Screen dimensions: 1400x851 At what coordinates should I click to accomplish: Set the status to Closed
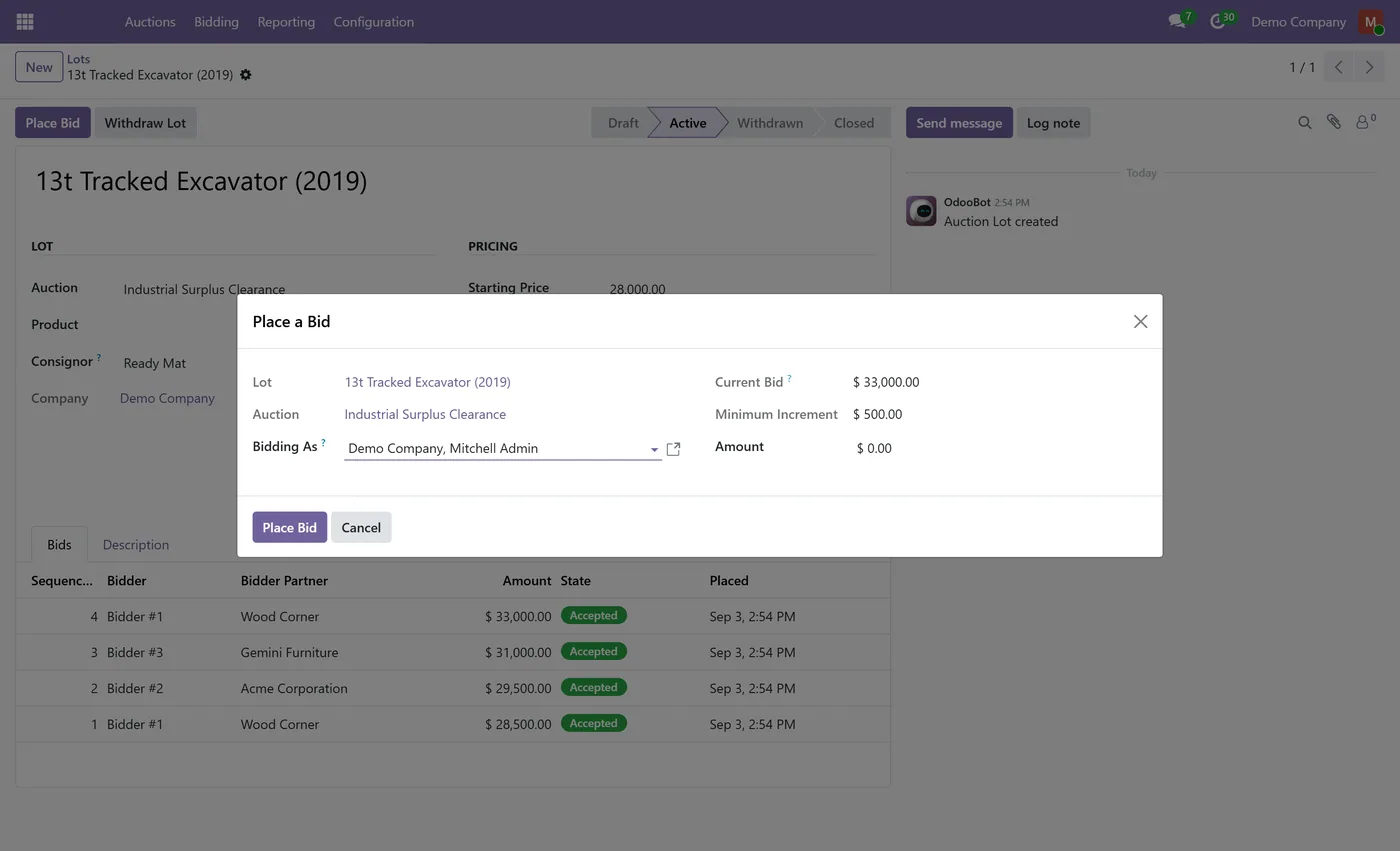point(854,123)
